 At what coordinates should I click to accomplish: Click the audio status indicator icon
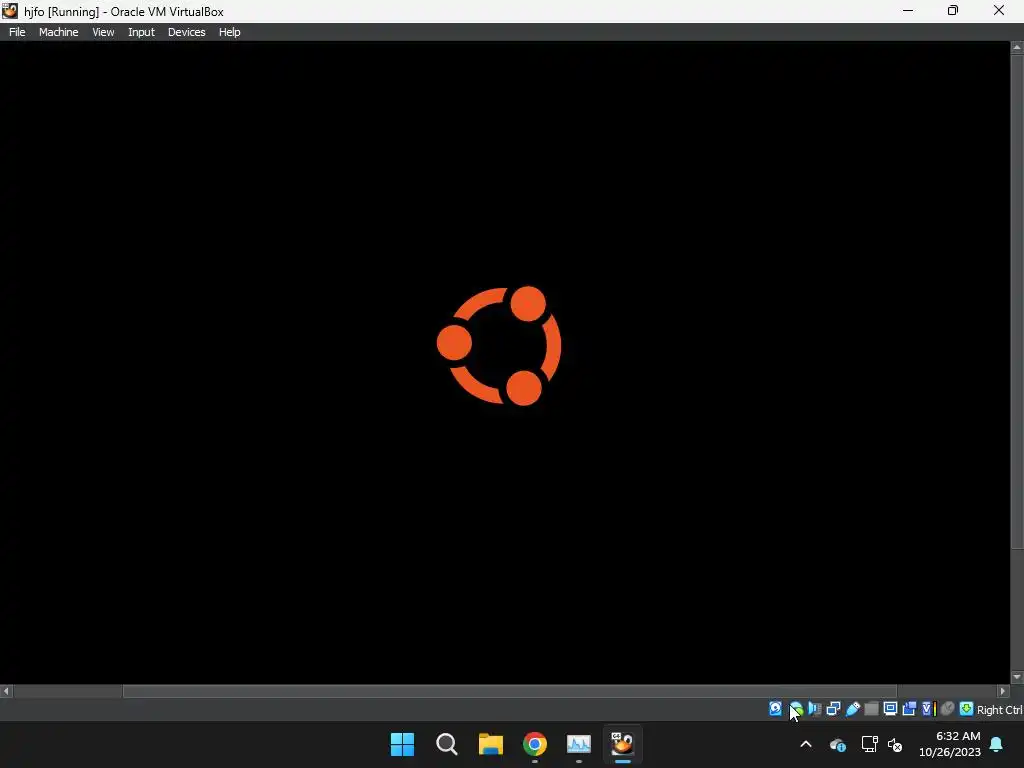coord(814,709)
